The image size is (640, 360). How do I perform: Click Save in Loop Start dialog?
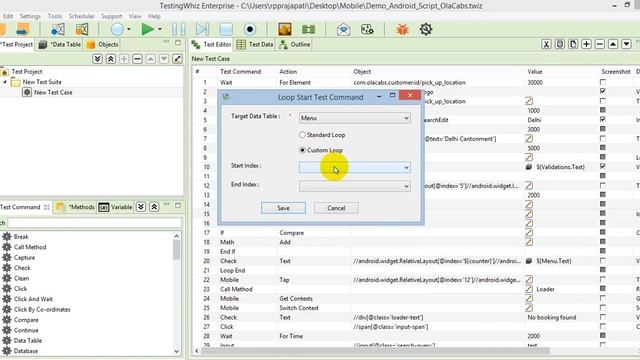pos(283,208)
